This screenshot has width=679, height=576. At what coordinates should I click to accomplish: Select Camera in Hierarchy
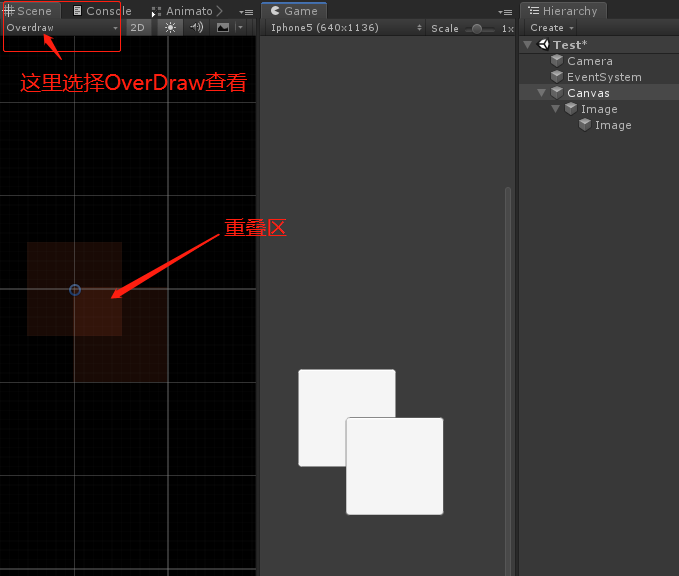(x=599, y=61)
